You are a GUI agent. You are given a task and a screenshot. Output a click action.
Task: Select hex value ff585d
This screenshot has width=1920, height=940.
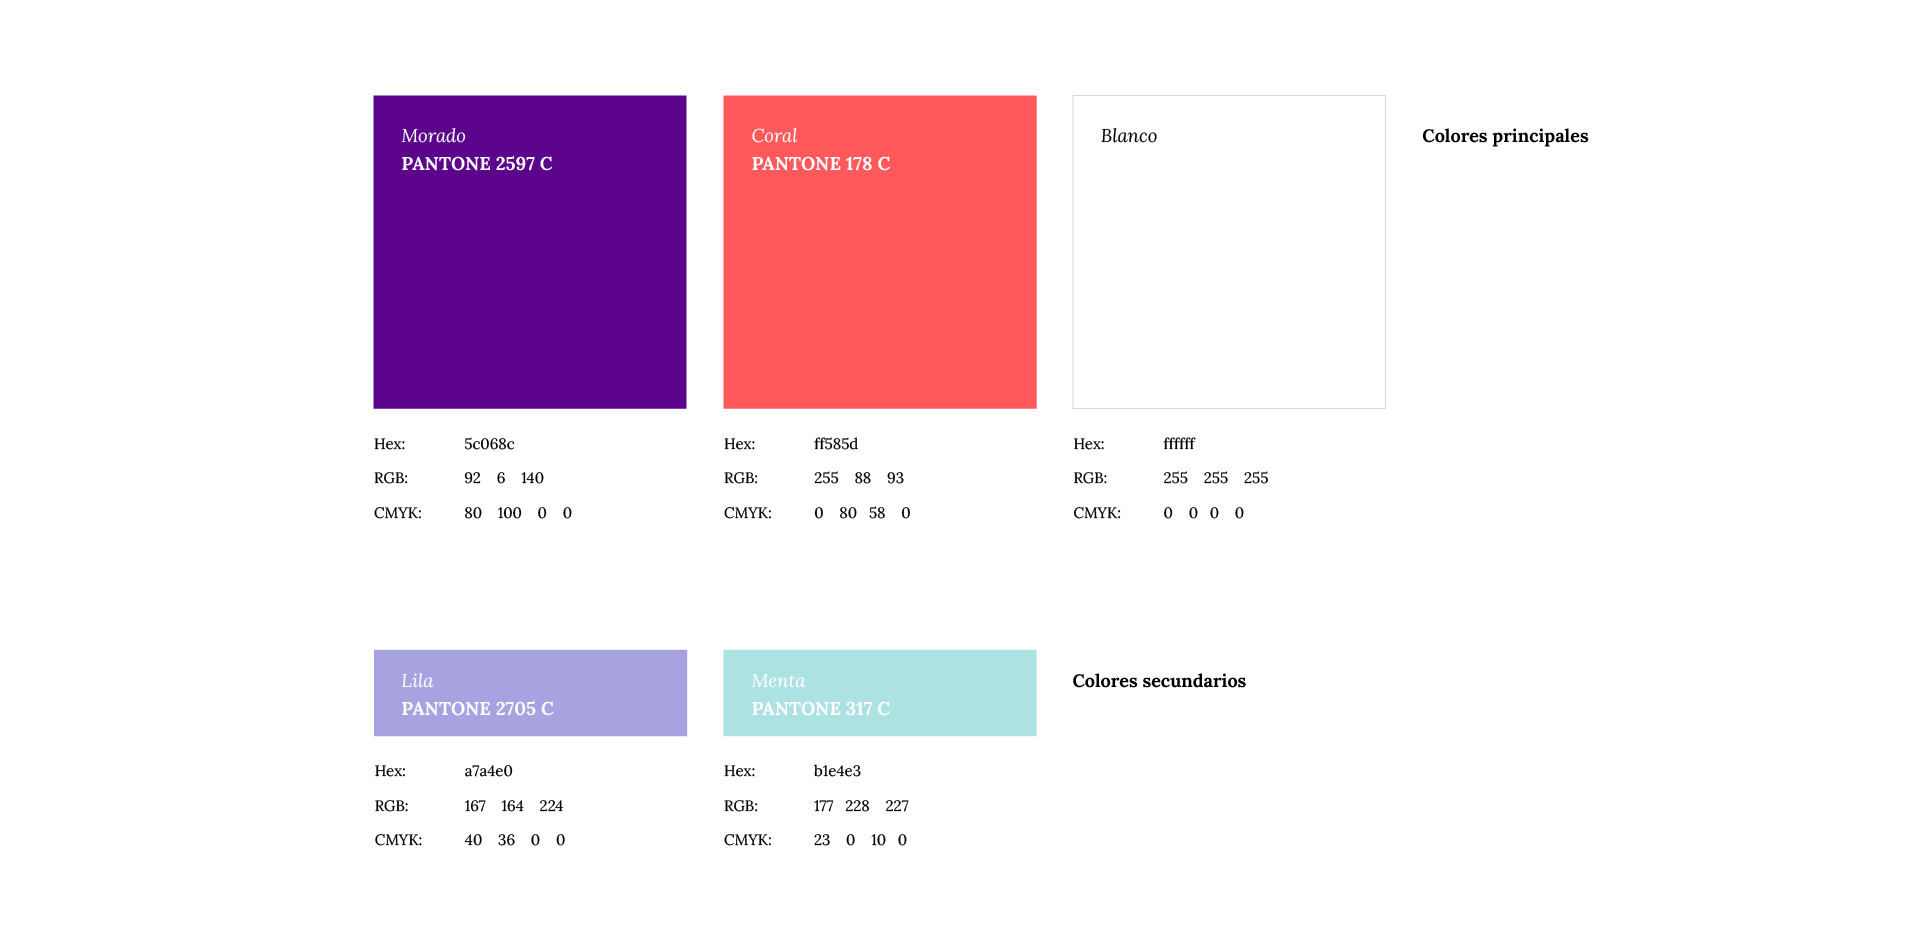pos(836,444)
